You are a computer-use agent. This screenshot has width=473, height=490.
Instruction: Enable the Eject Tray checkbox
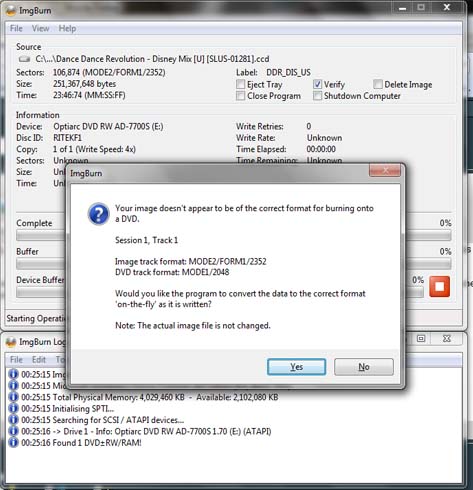240,84
